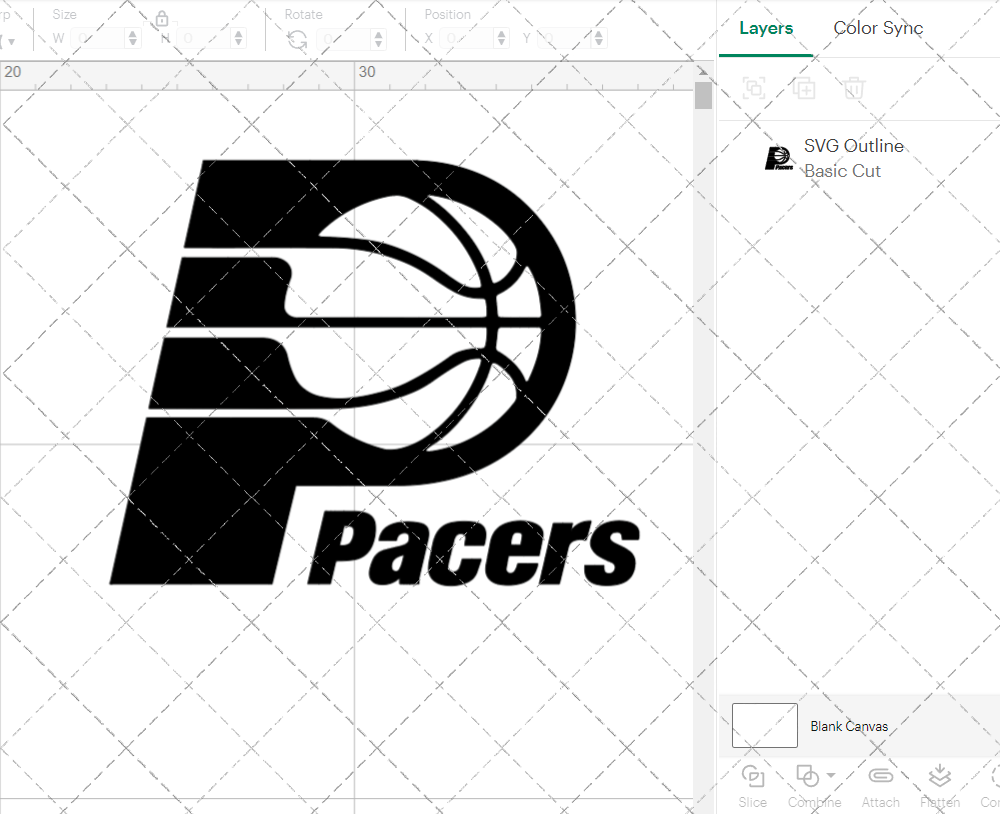Click the rotate reset arrow icon
Screen dimensions: 1000x814
[x=299, y=38]
